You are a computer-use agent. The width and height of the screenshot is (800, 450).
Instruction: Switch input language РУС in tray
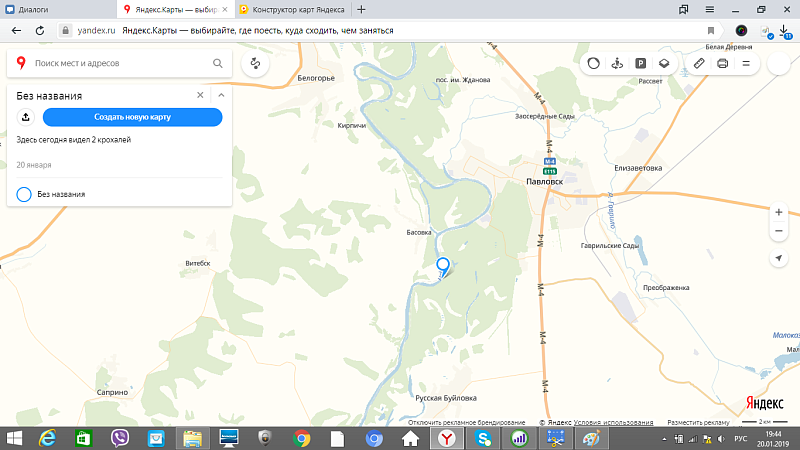741,439
